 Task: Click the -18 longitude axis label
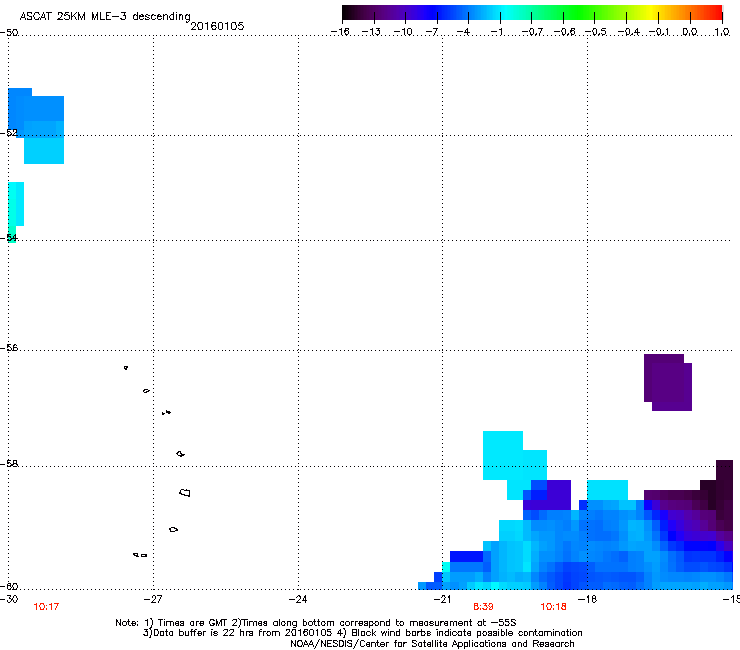(x=587, y=599)
